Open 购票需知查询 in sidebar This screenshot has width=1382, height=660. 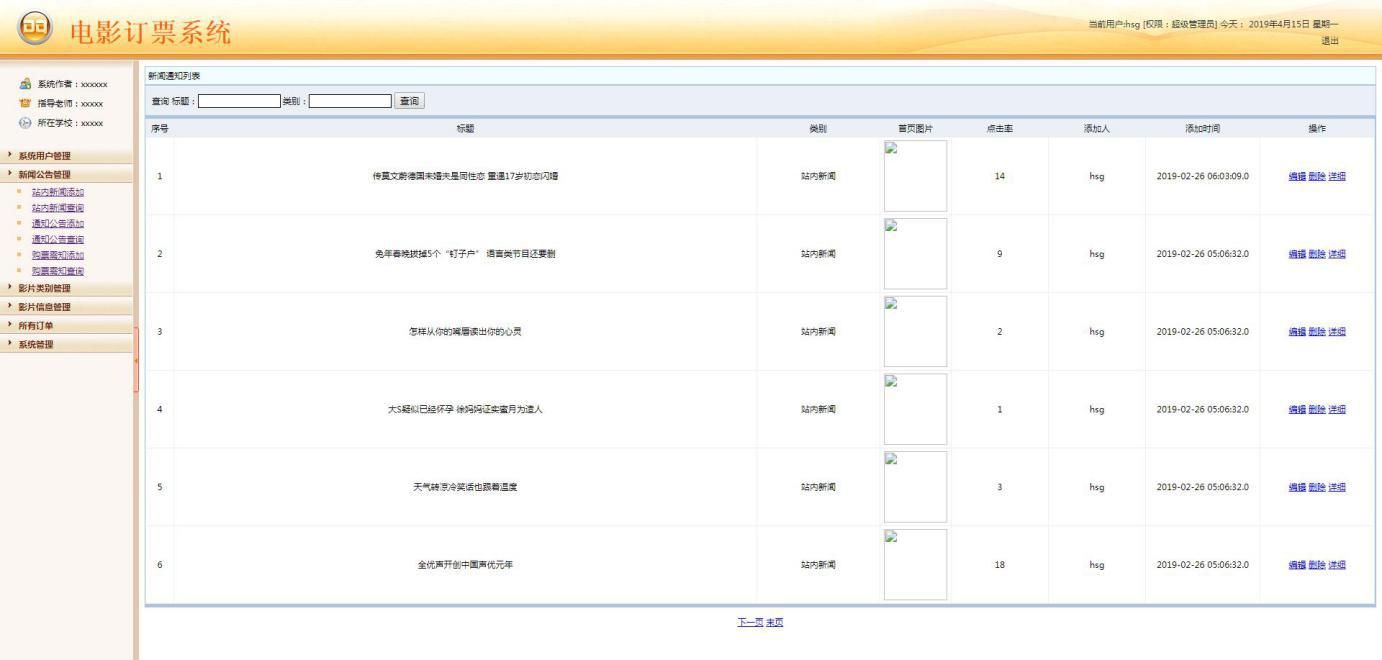[58, 271]
